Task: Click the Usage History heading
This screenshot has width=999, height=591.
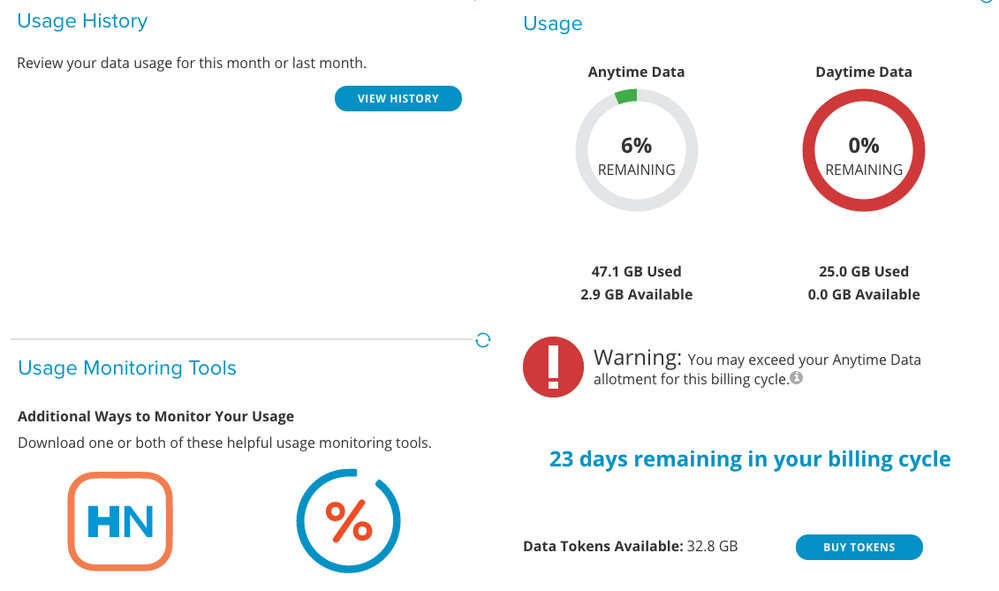Action: pos(82,21)
